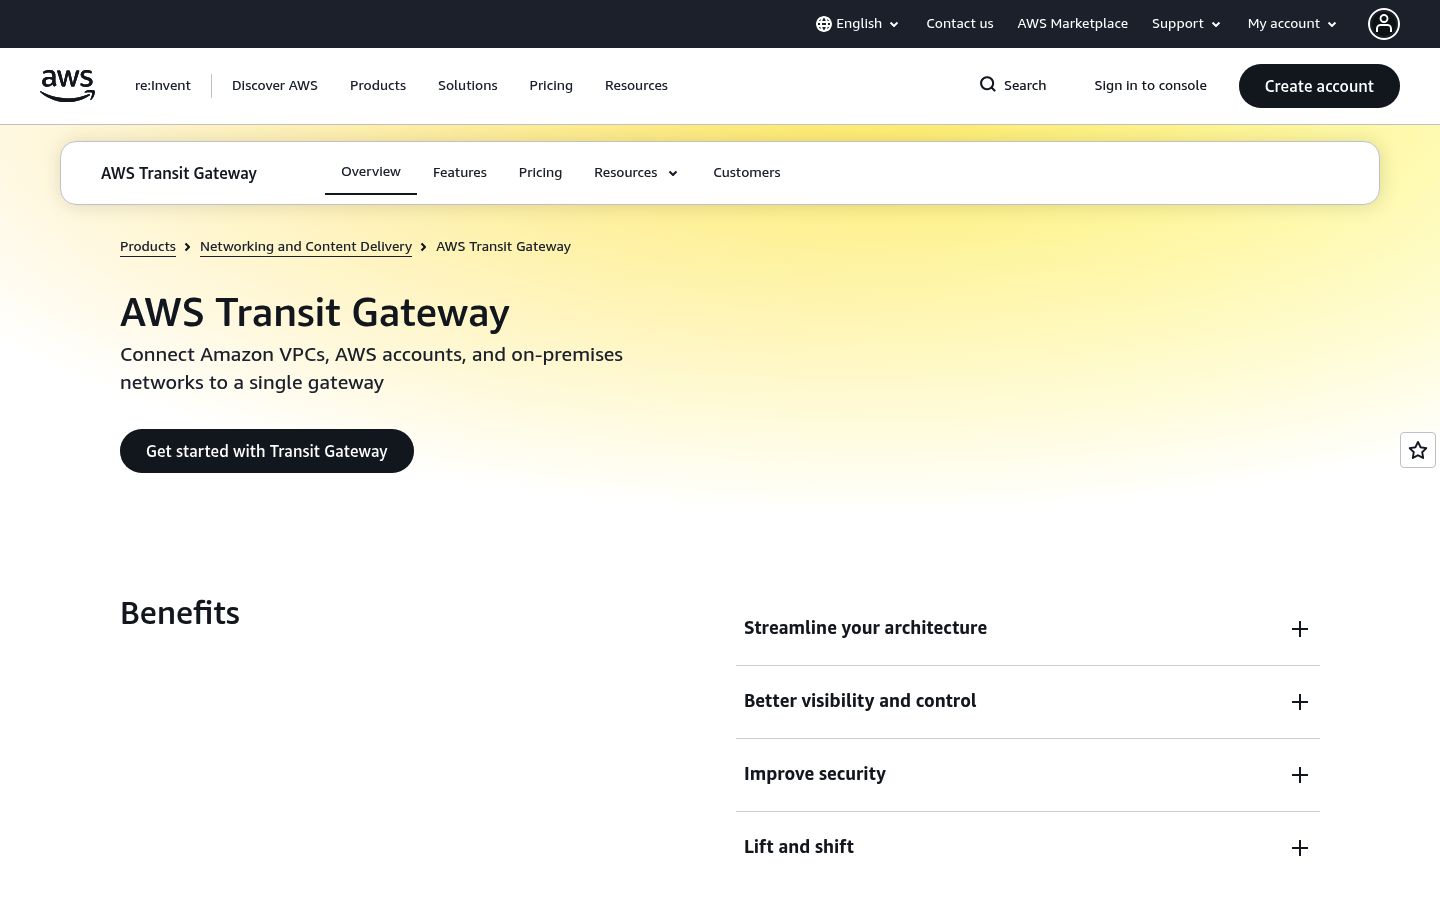Click the AWS Transit Gateway main heading
1440x900 pixels.
click(x=315, y=313)
